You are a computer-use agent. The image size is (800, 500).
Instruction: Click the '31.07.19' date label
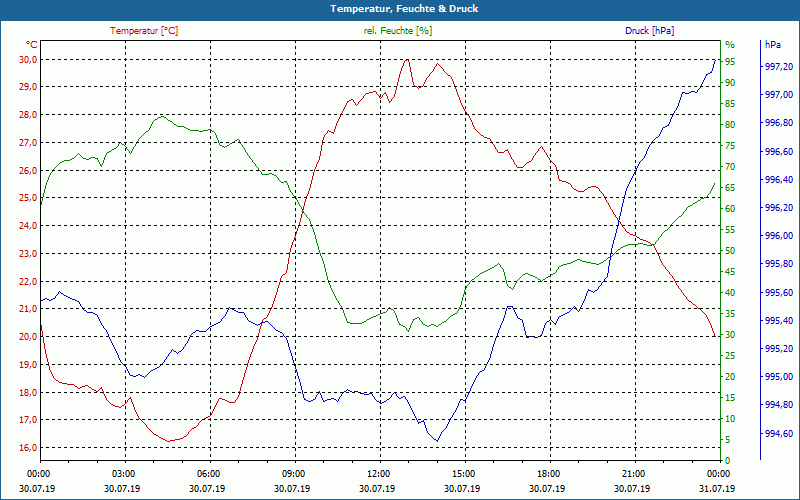click(717, 488)
